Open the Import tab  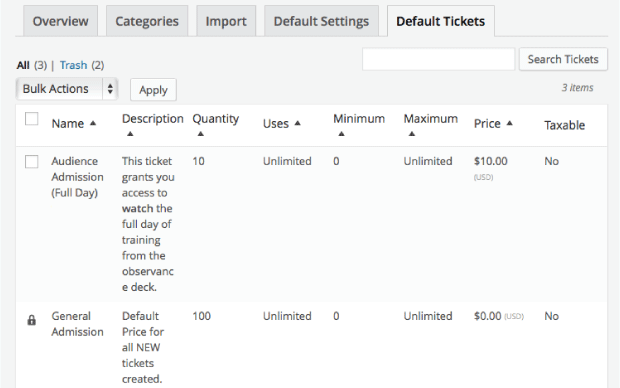(226, 21)
